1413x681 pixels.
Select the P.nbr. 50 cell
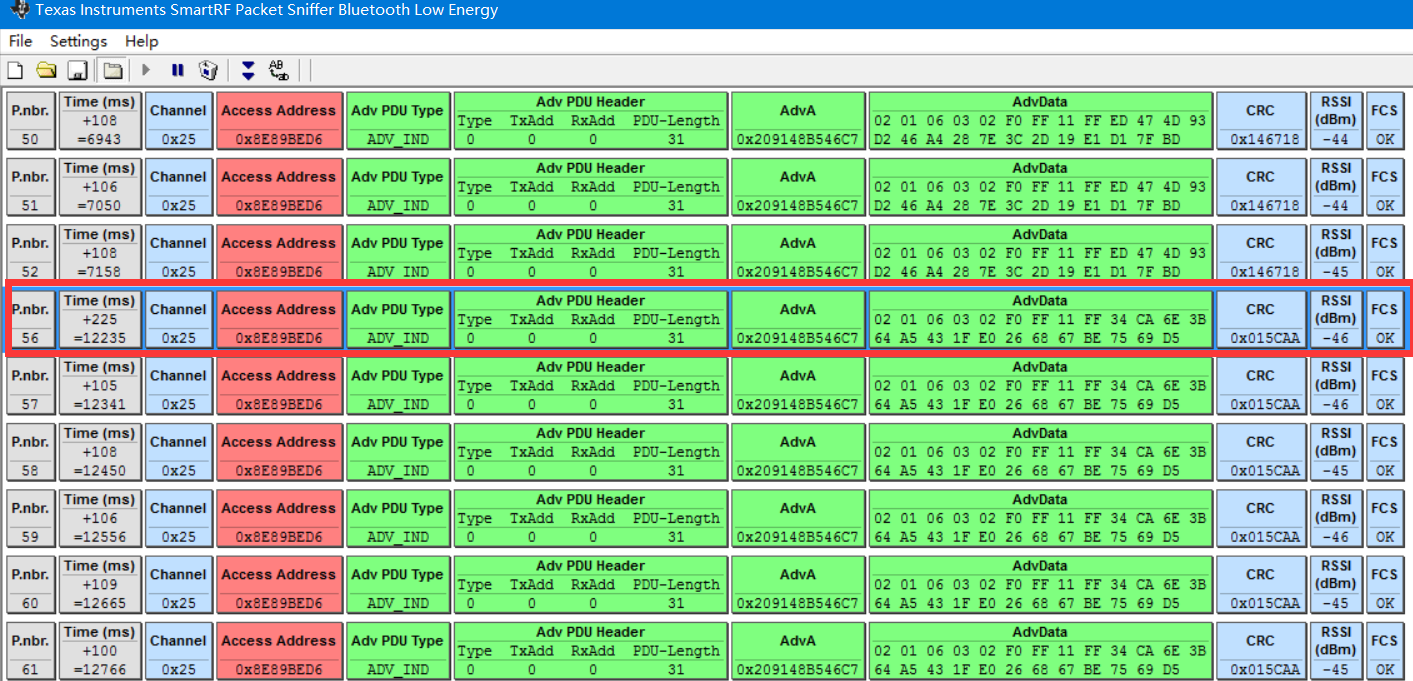click(30, 120)
